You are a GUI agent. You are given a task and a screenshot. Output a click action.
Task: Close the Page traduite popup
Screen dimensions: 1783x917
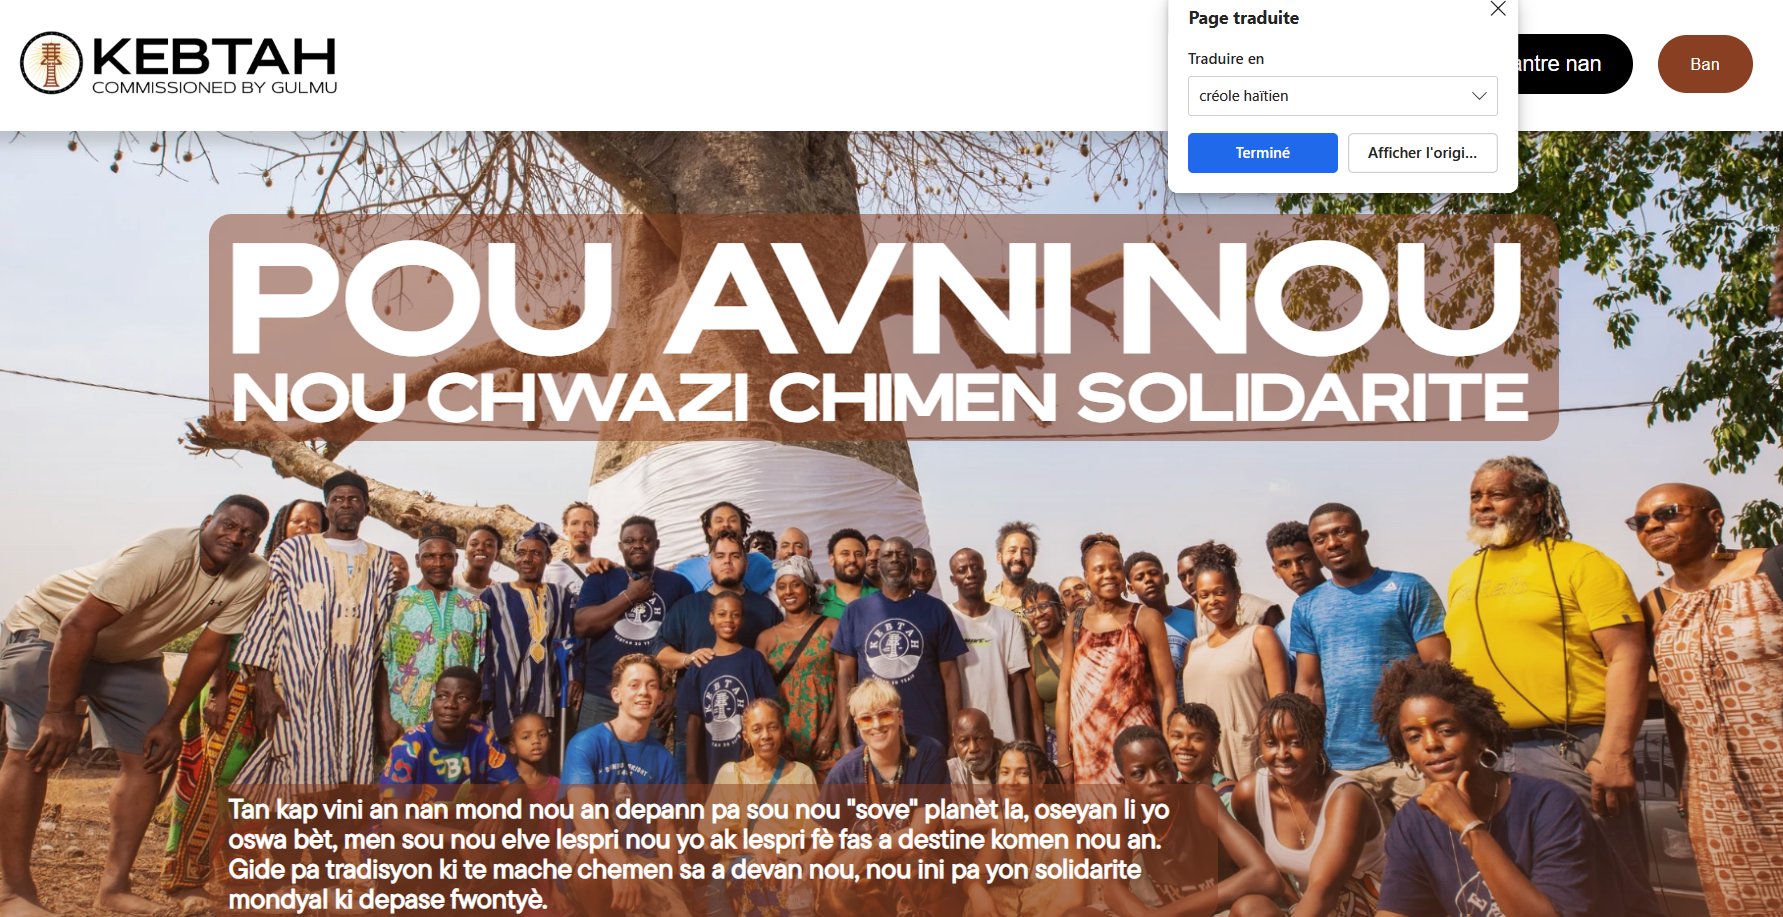[1497, 9]
